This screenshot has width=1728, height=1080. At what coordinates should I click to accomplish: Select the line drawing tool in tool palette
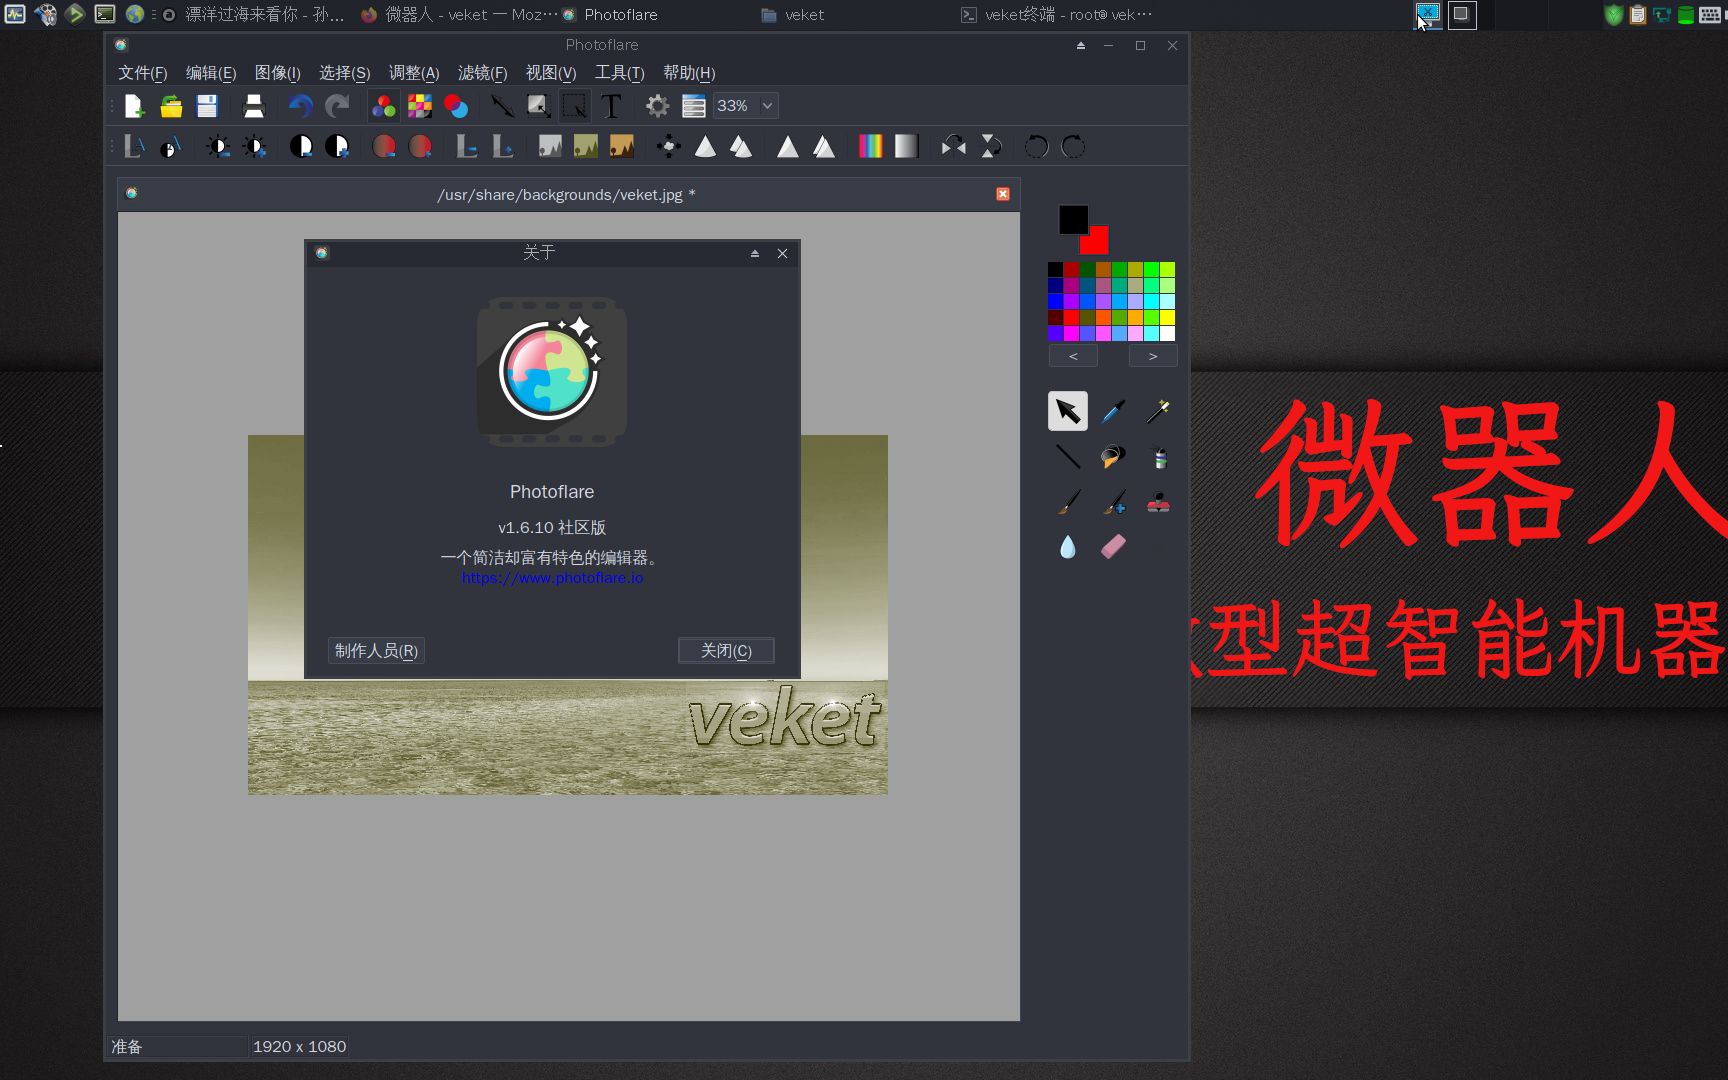pos(1067,457)
